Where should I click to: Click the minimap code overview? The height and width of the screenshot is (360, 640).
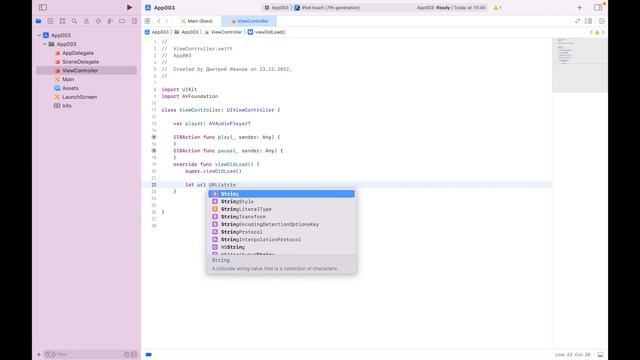(x=580, y=65)
